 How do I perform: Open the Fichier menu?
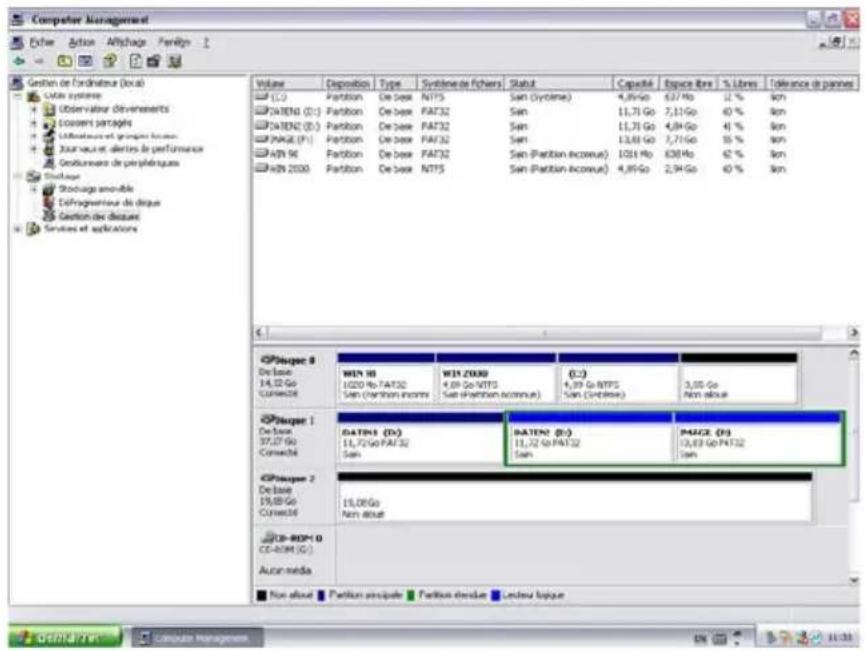[x=42, y=42]
